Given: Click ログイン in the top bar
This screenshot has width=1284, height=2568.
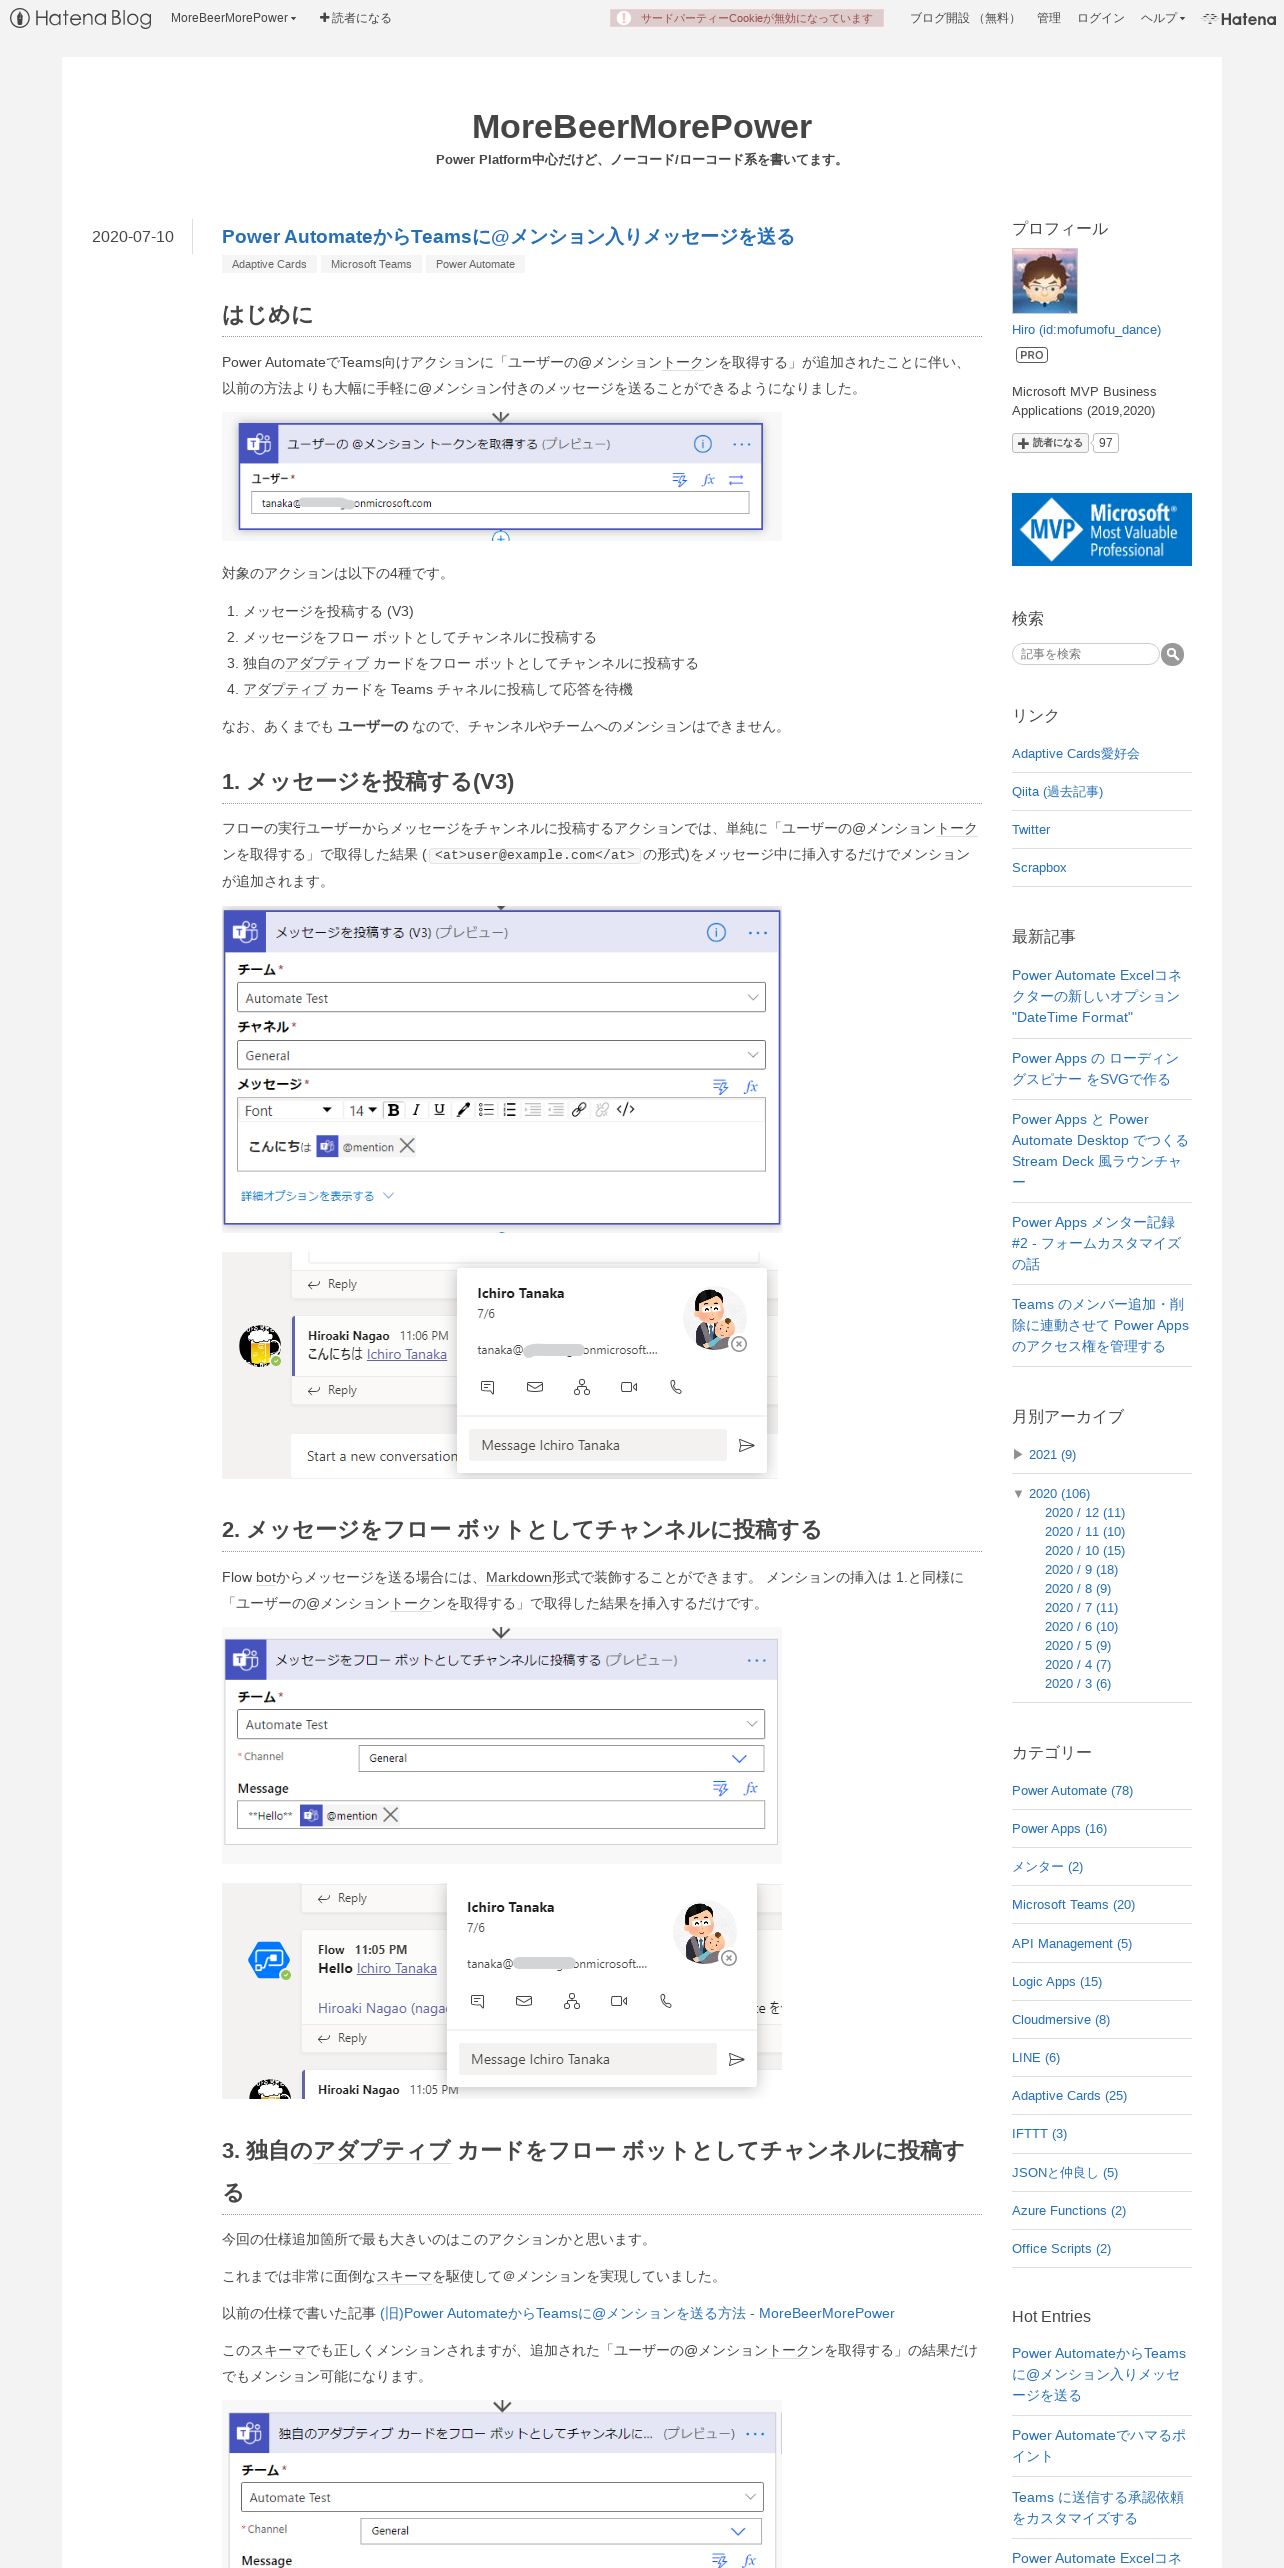Looking at the screenshot, I should [x=1100, y=18].
